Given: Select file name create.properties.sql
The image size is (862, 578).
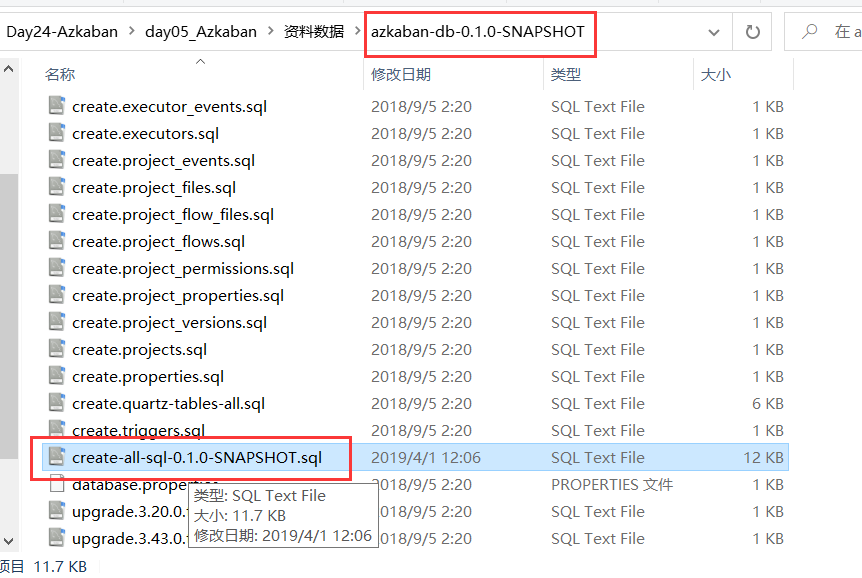Looking at the screenshot, I should [x=148, y=376].
